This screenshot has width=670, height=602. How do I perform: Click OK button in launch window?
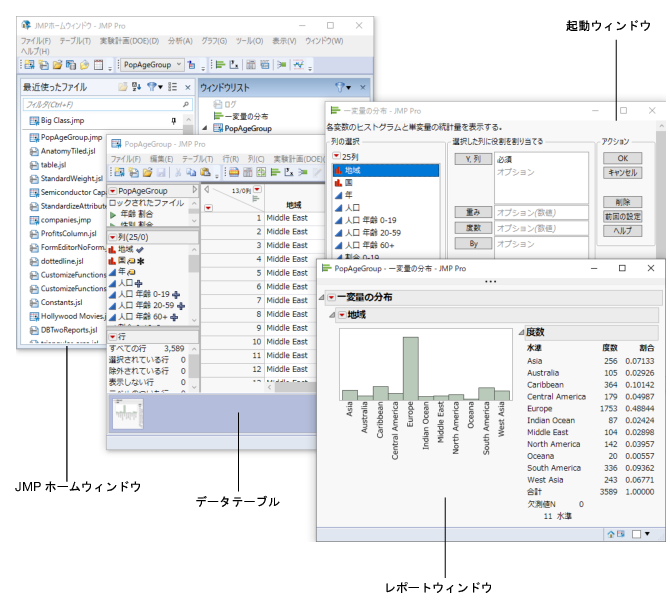pyautogui.click(x=623, y=158)
